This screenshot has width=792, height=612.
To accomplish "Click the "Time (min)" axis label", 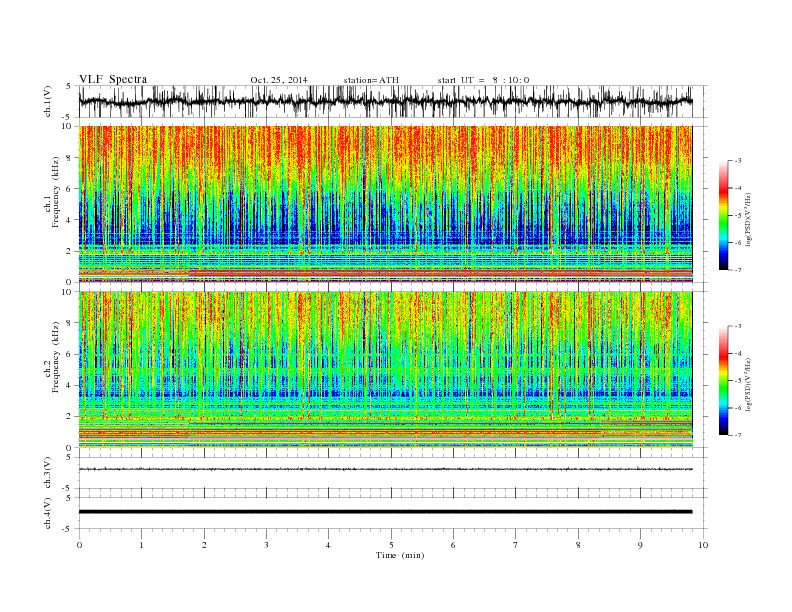I will coord(400,555).
